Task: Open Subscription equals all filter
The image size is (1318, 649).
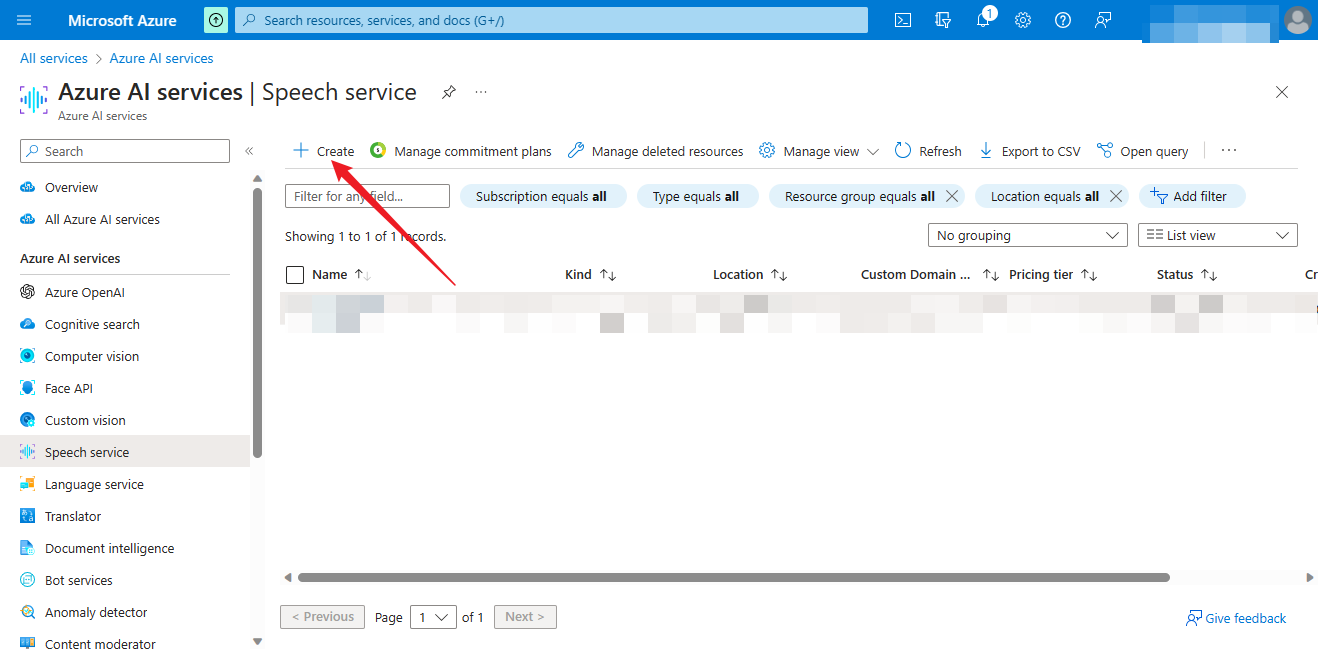Action: 541,196
